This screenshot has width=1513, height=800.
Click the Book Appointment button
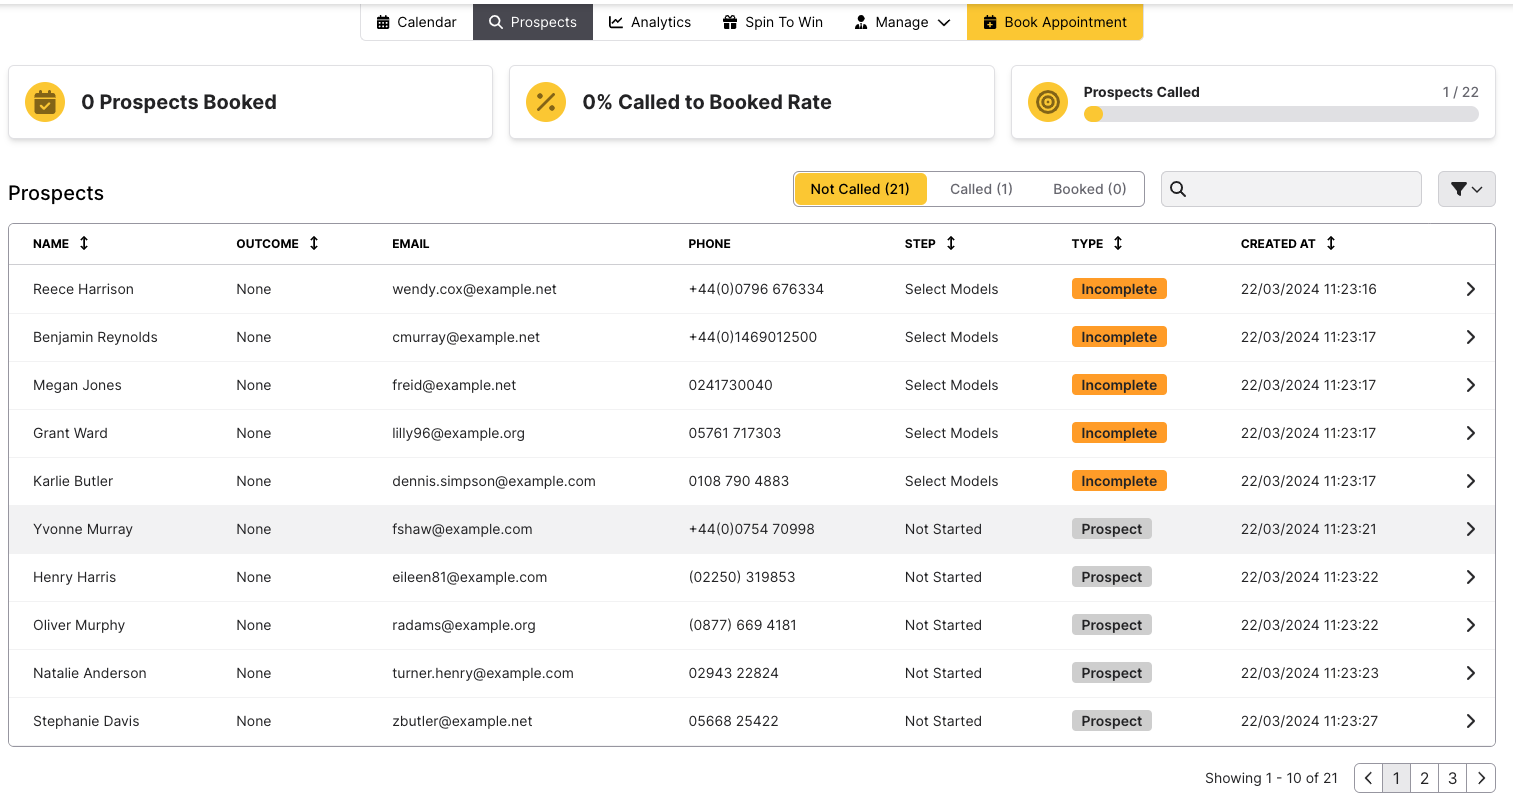(1055, 22)
